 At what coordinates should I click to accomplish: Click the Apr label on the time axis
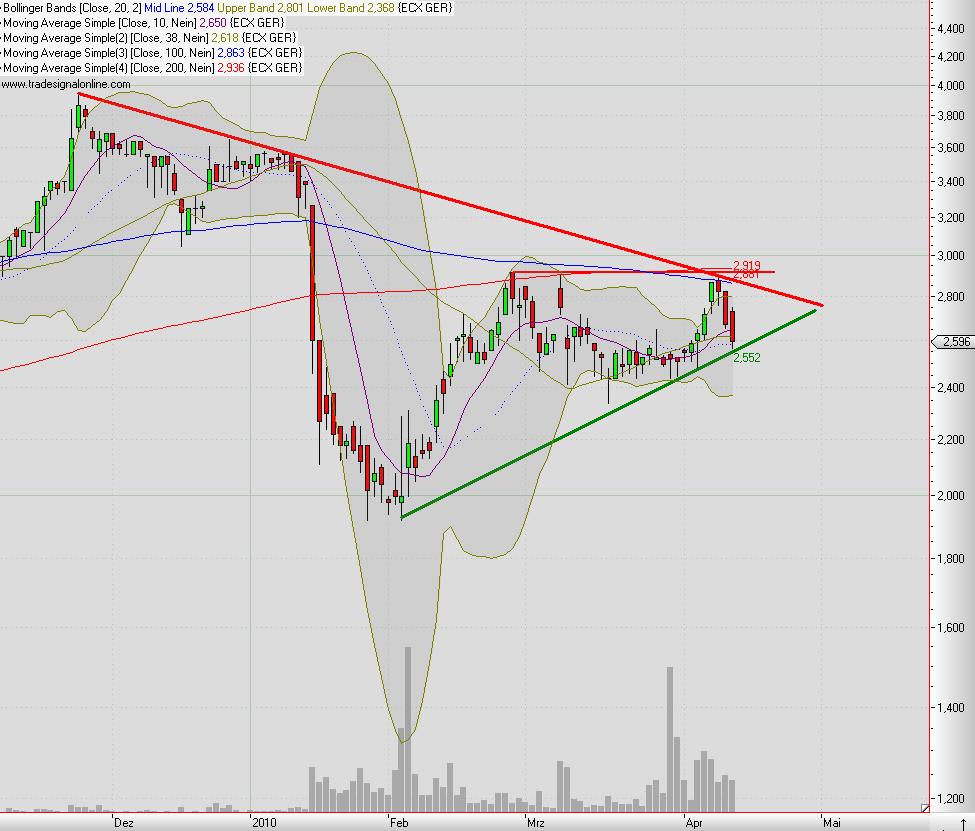[x=693, y=822]
